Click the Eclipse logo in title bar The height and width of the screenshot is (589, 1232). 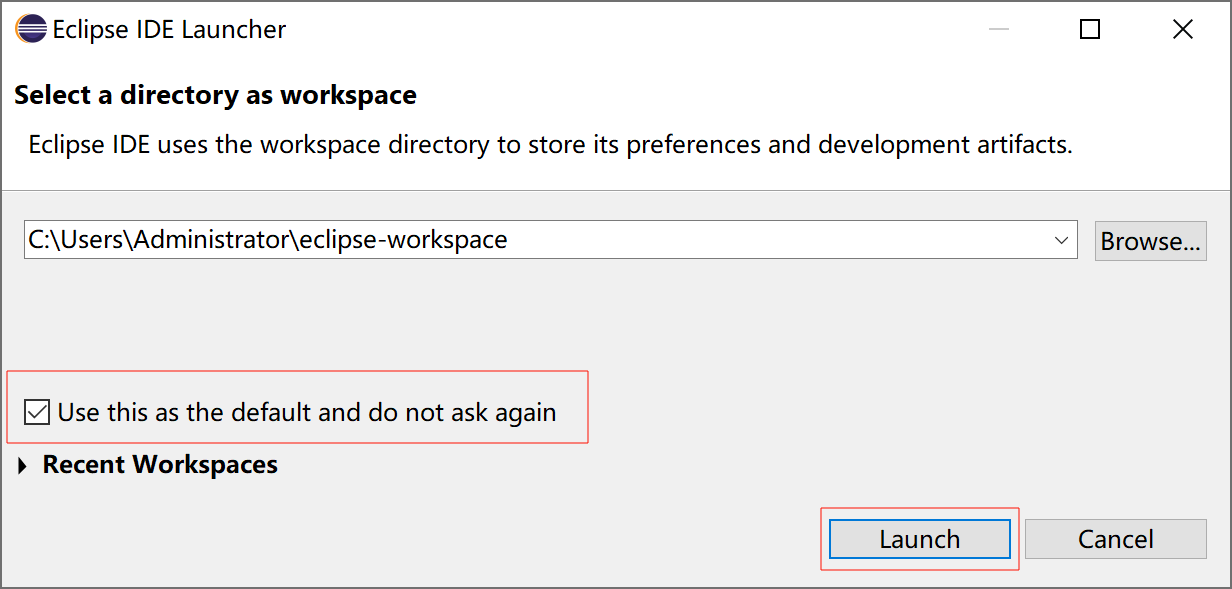click(x=31, y=29)
